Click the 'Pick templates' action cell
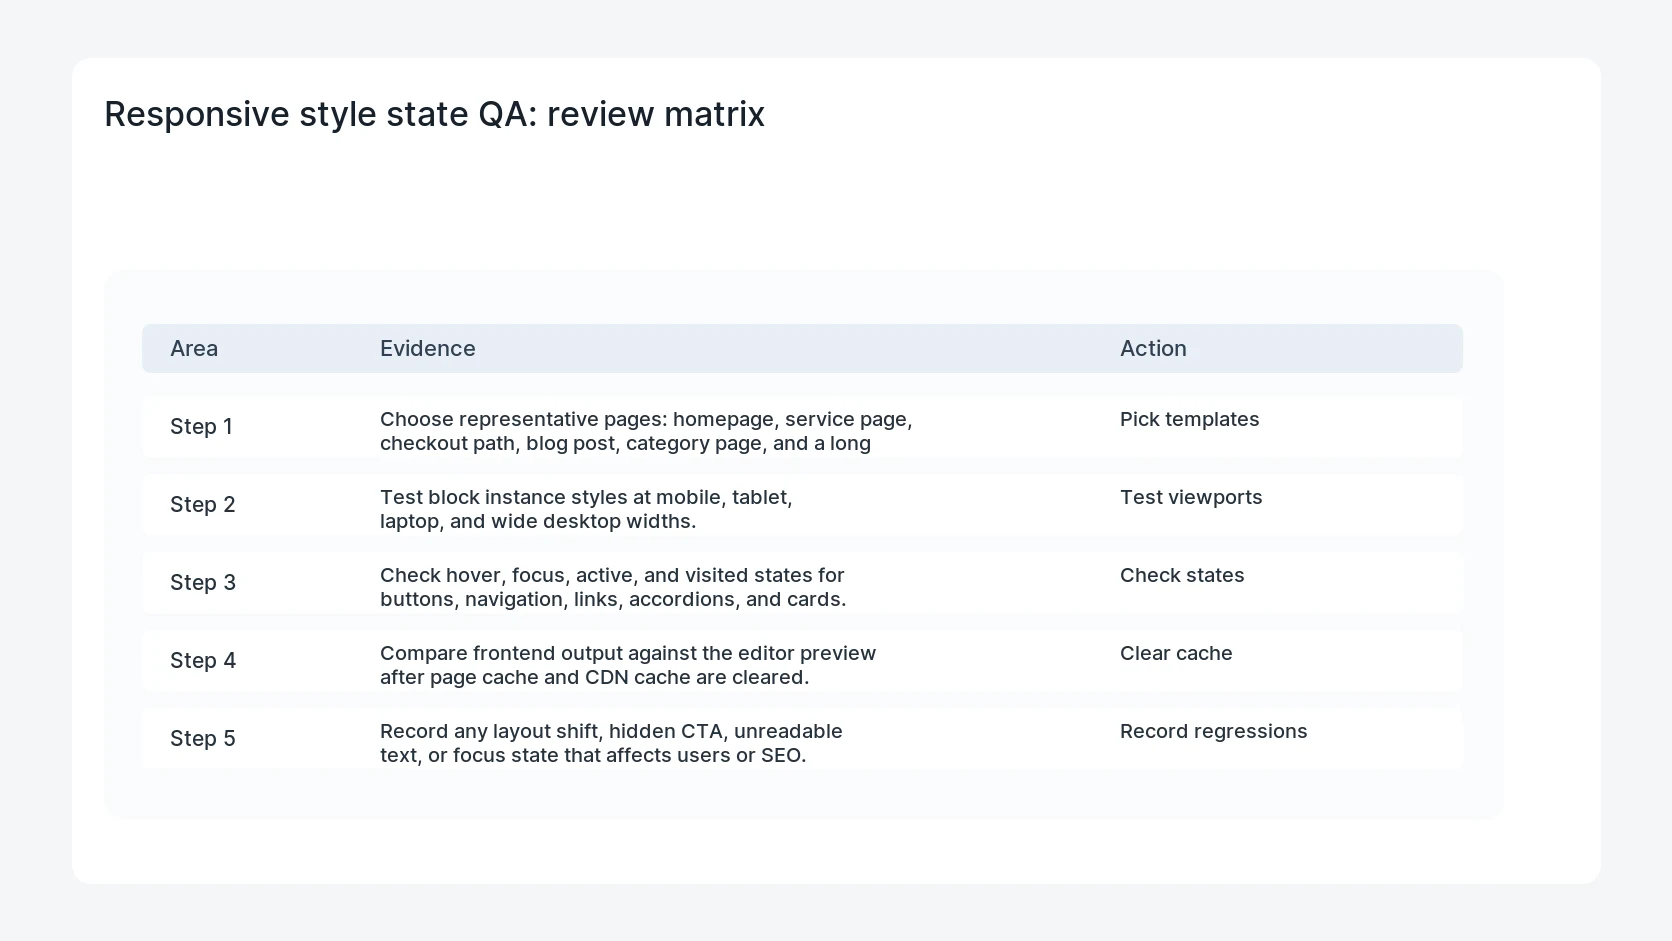Image resolution: width=1672 pixels, height=941 pixels. click(x=1189, y=419)
